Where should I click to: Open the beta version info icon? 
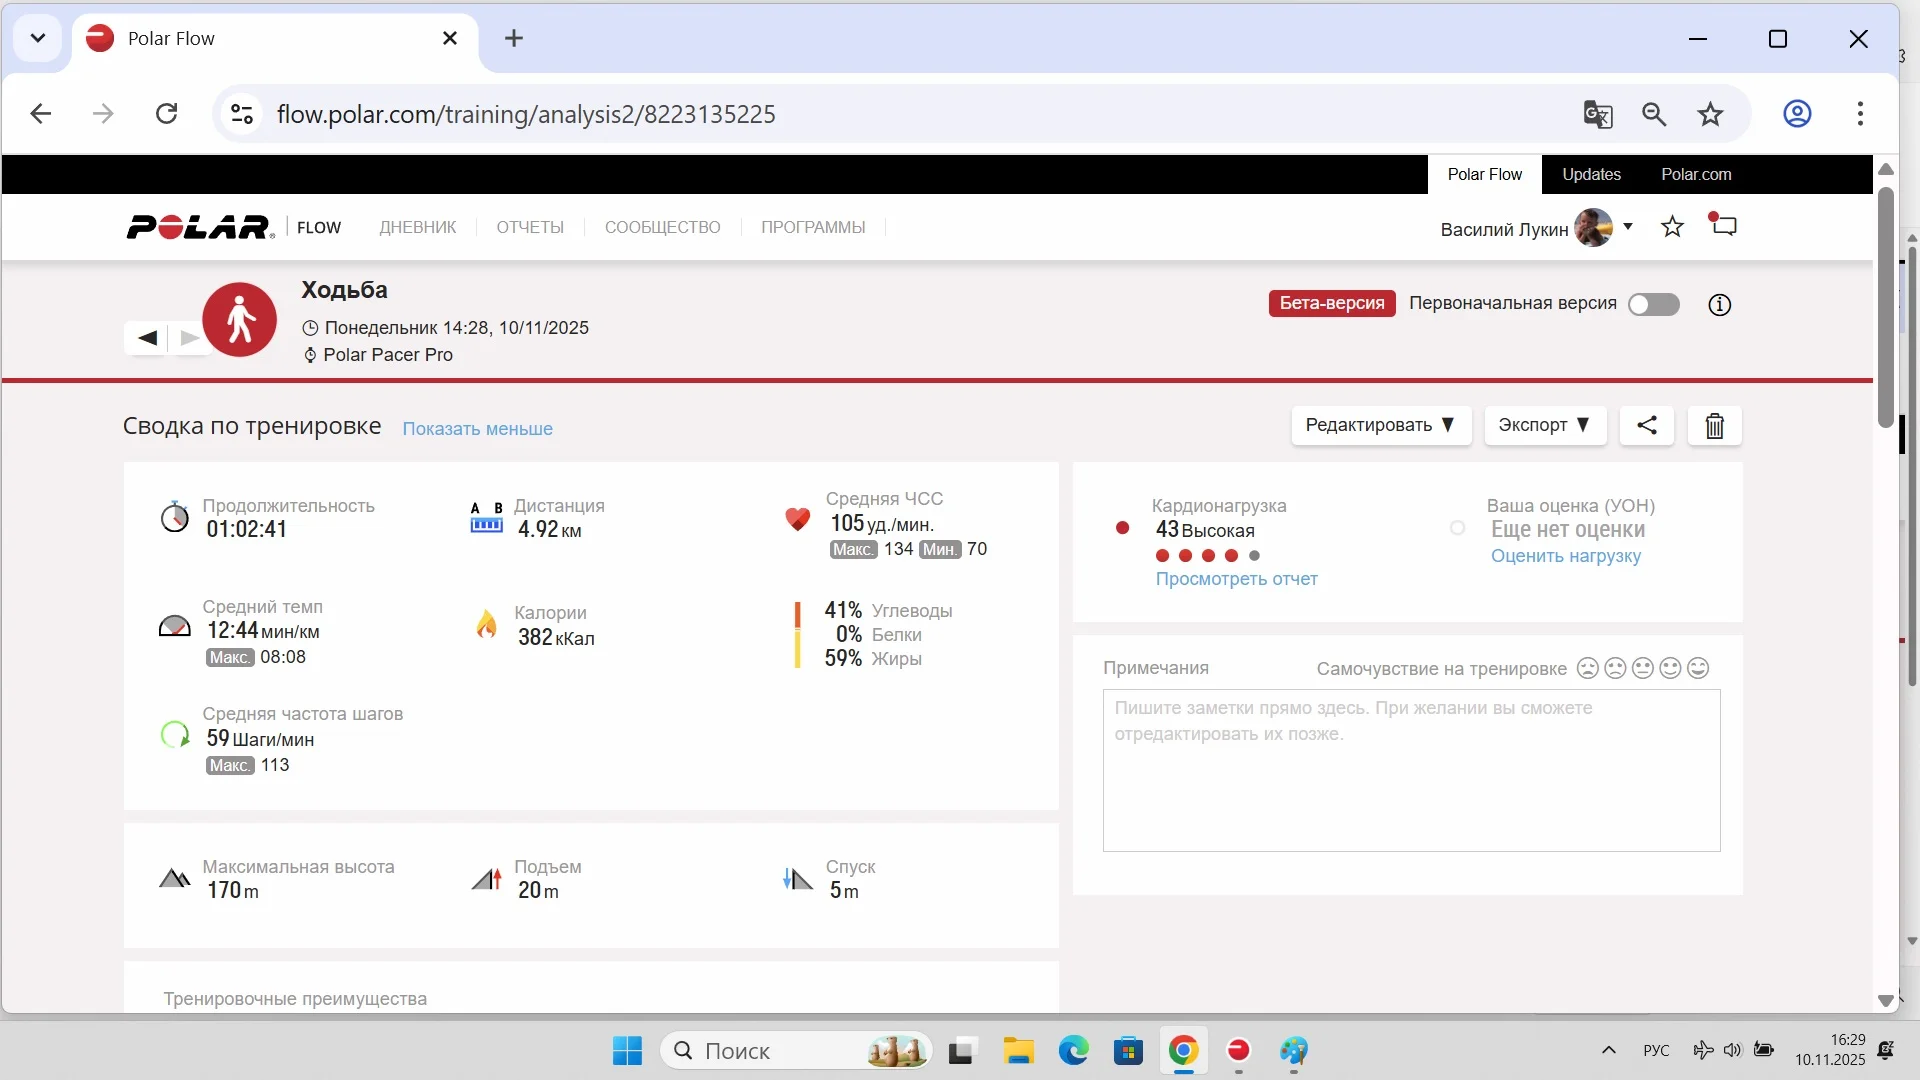point(1719,305)
